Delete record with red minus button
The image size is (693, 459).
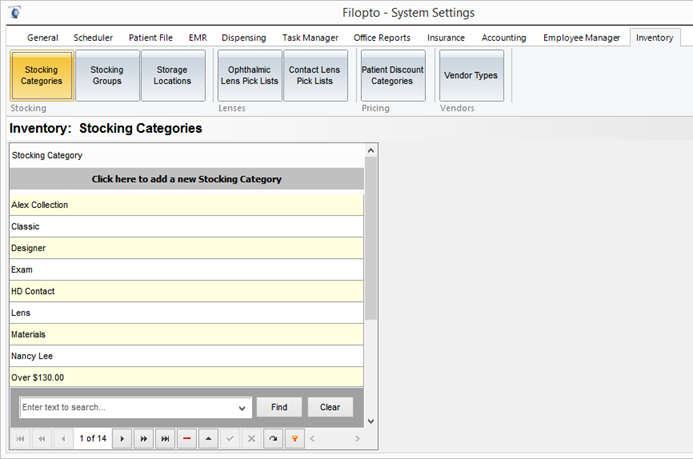(x=187, y=439)
